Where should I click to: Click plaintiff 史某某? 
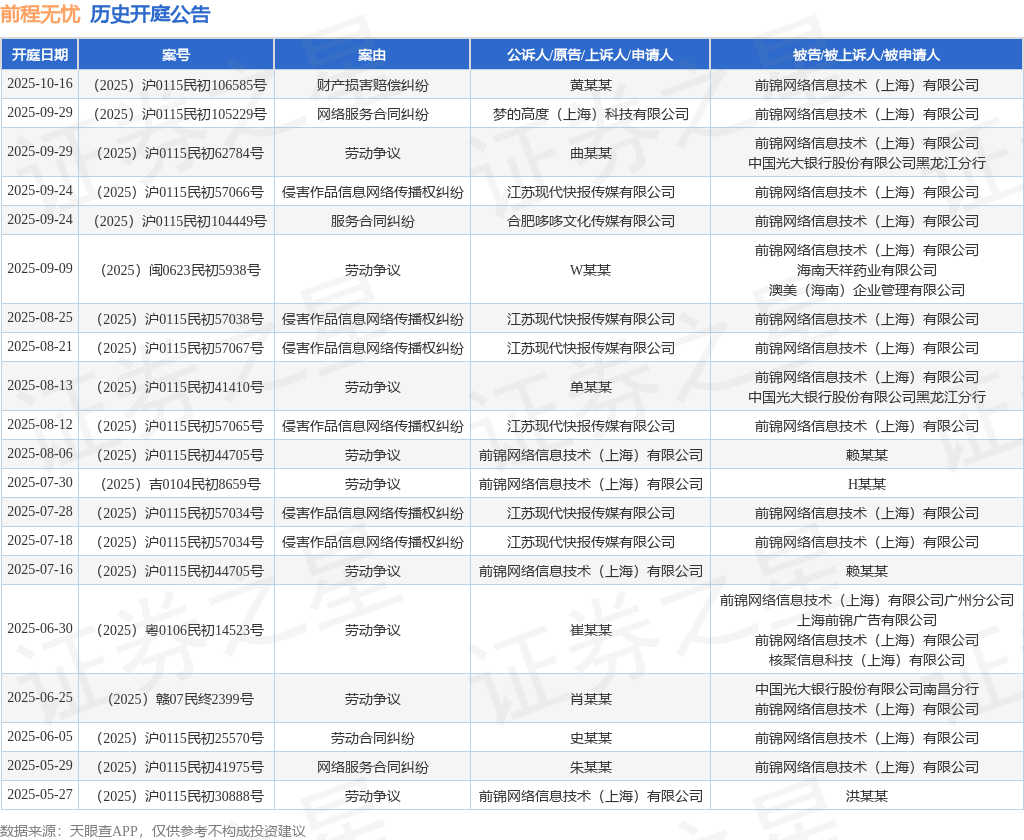coord(590,738)
